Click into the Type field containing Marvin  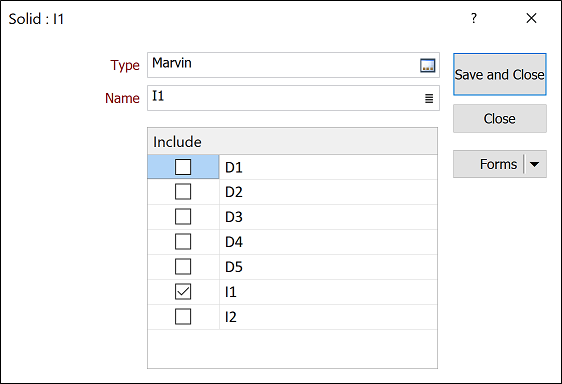coord(283,65)
